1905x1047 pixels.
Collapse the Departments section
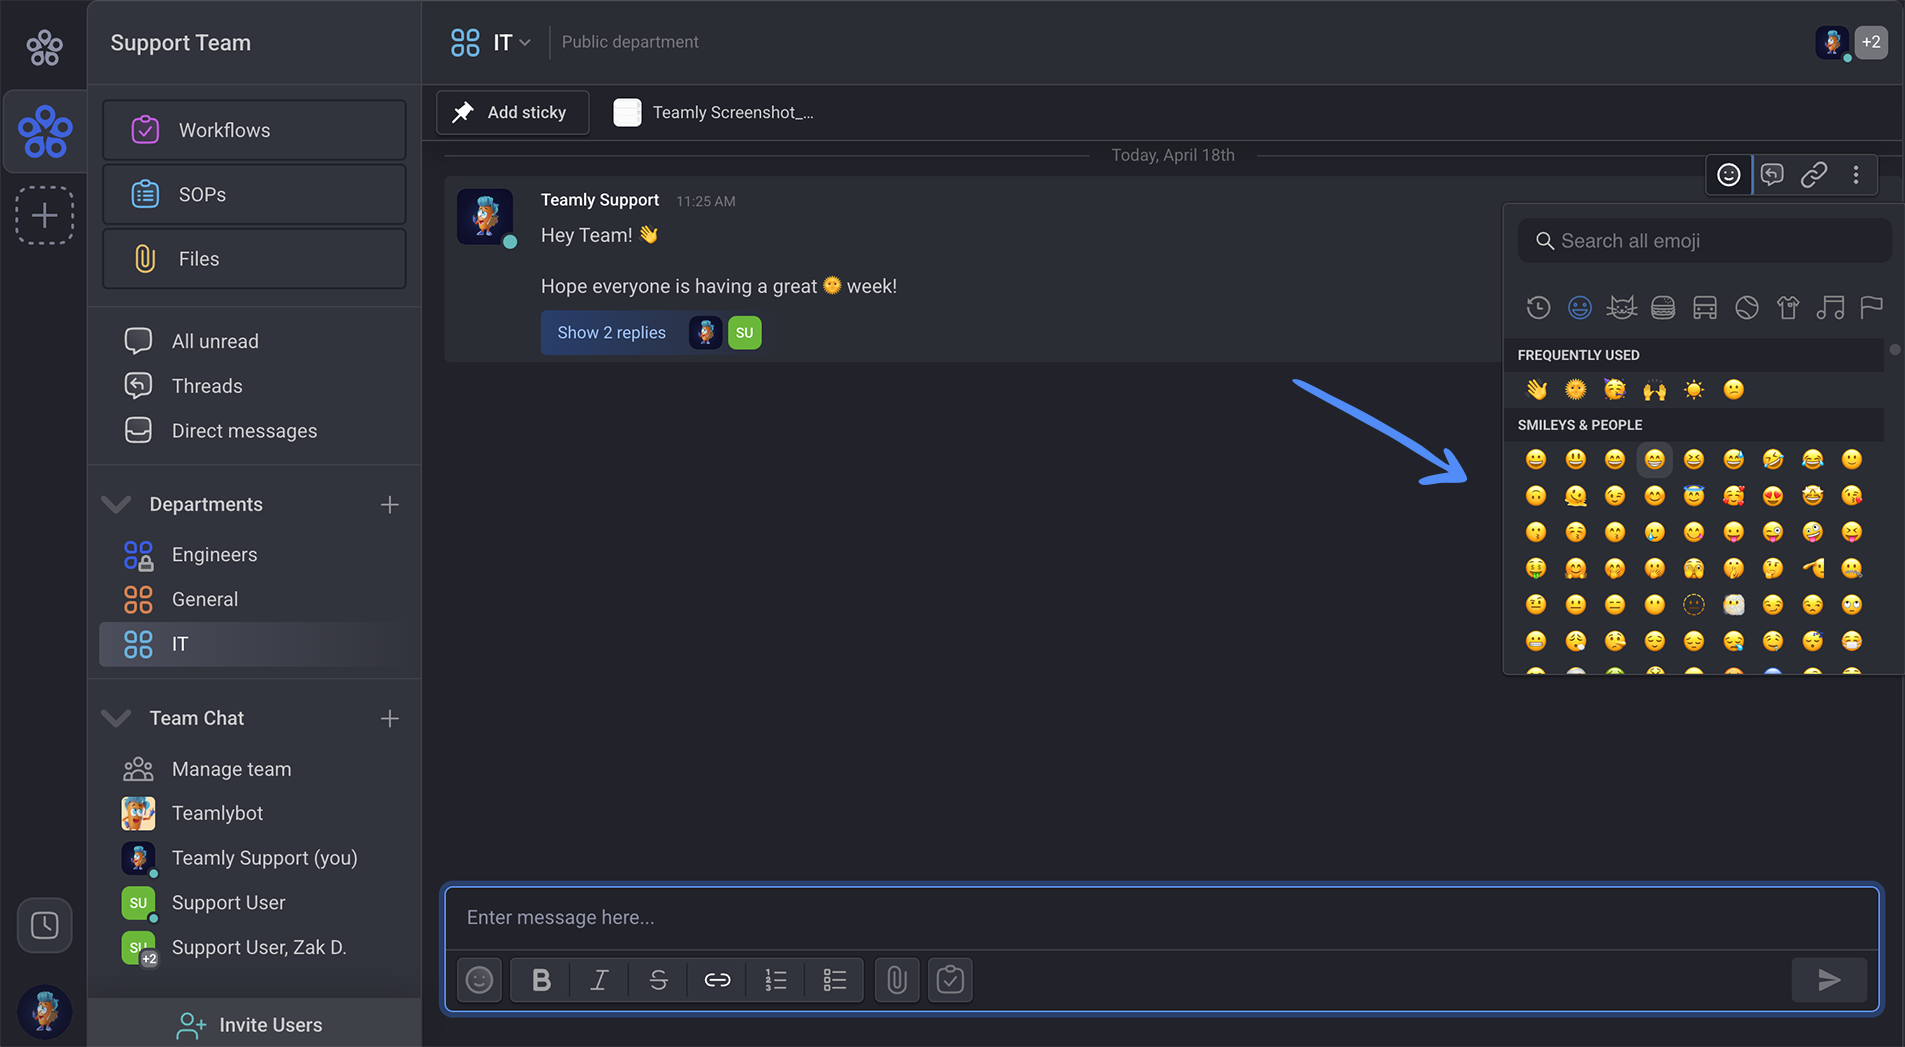[117, 504]
